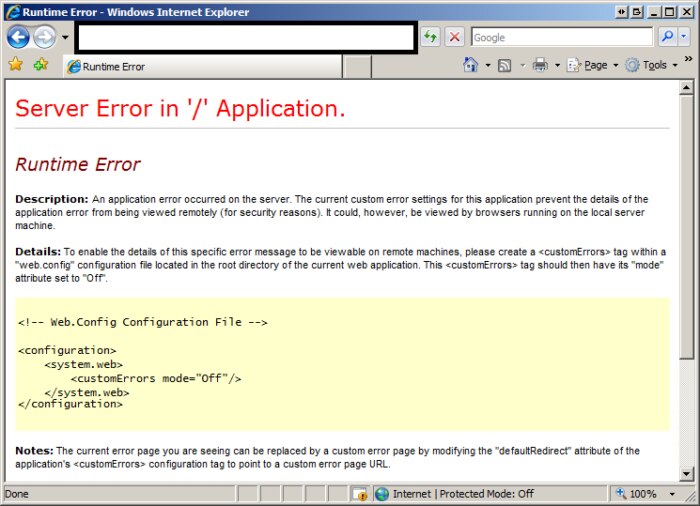
Task: Click the Feeds icon in command bar
Action: click(505, 65)
